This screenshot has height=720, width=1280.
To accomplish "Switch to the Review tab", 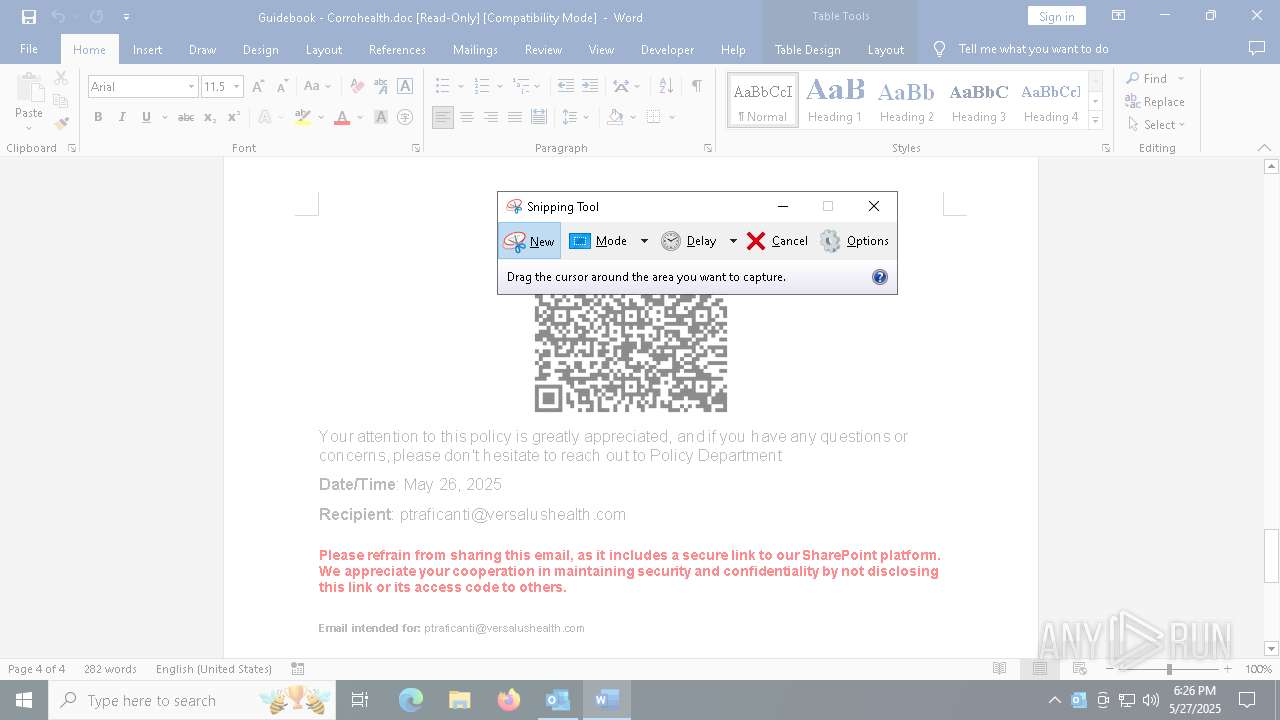I will 543,49.
